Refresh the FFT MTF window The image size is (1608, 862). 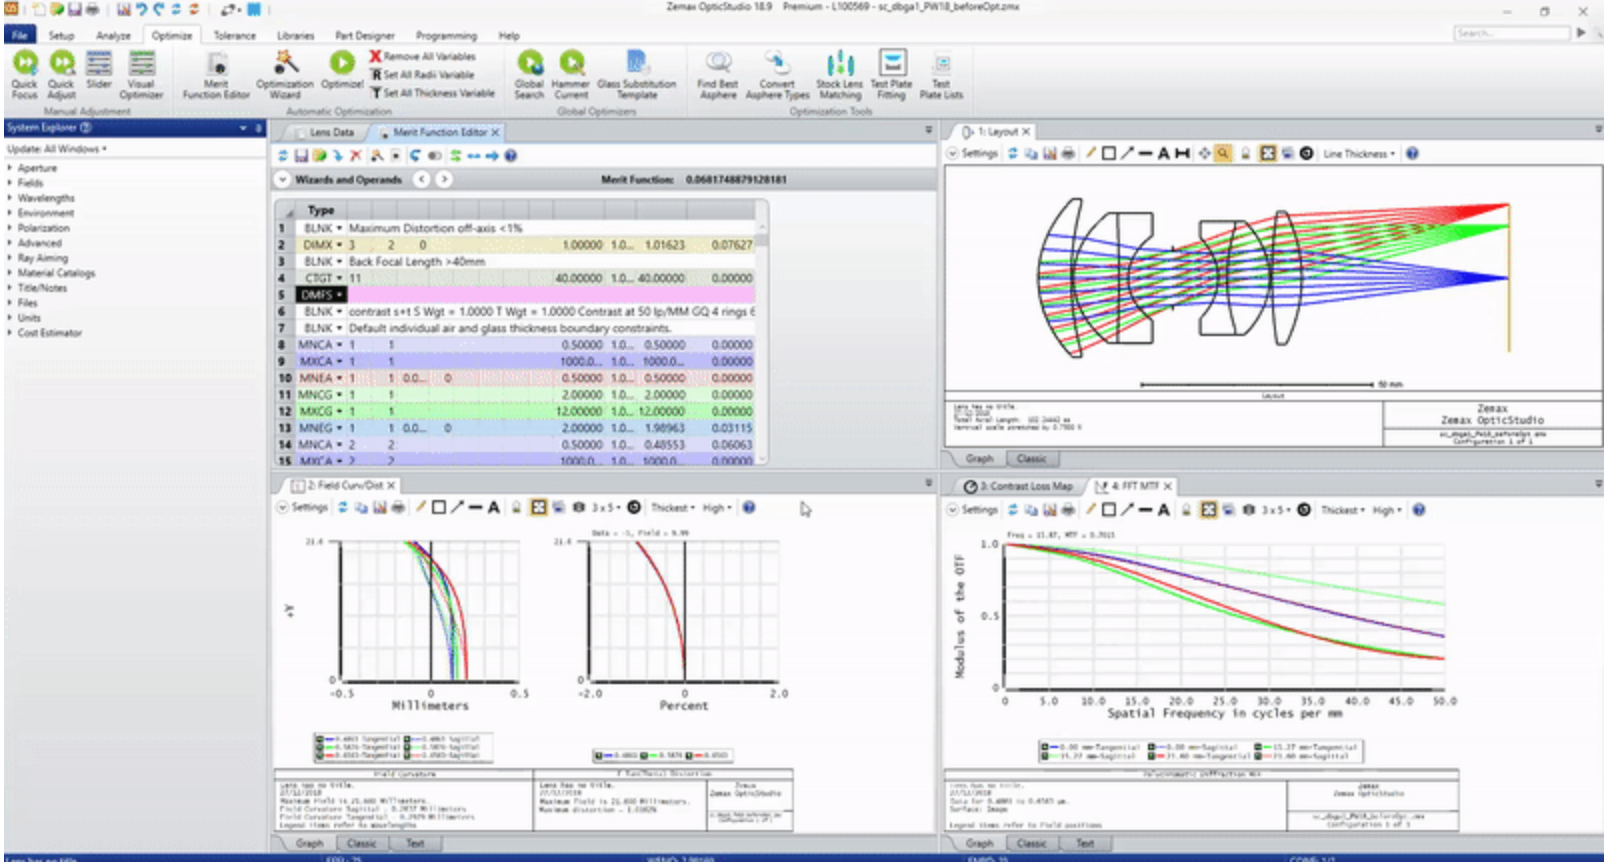1013,510
